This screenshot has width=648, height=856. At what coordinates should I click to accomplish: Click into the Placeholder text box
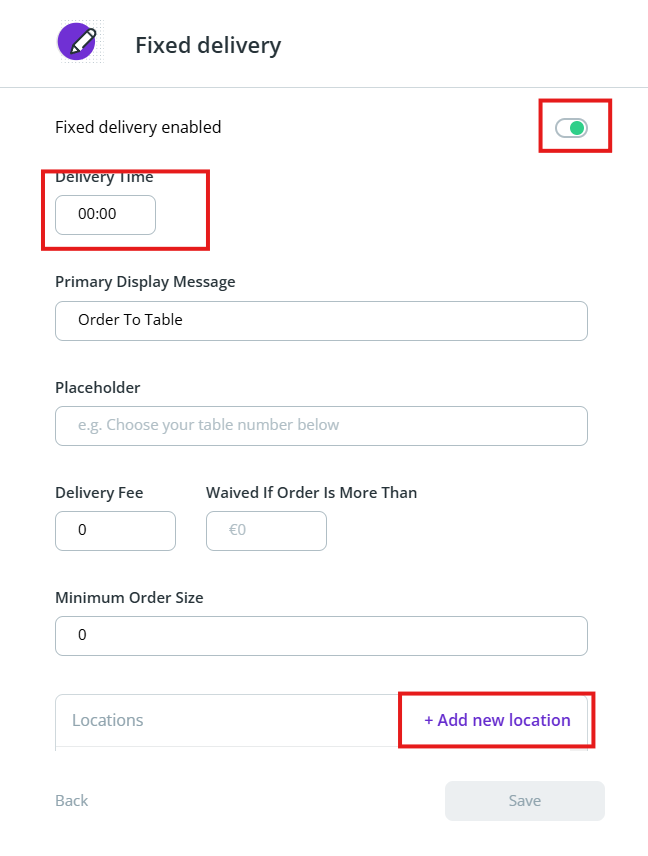[321, 425]
